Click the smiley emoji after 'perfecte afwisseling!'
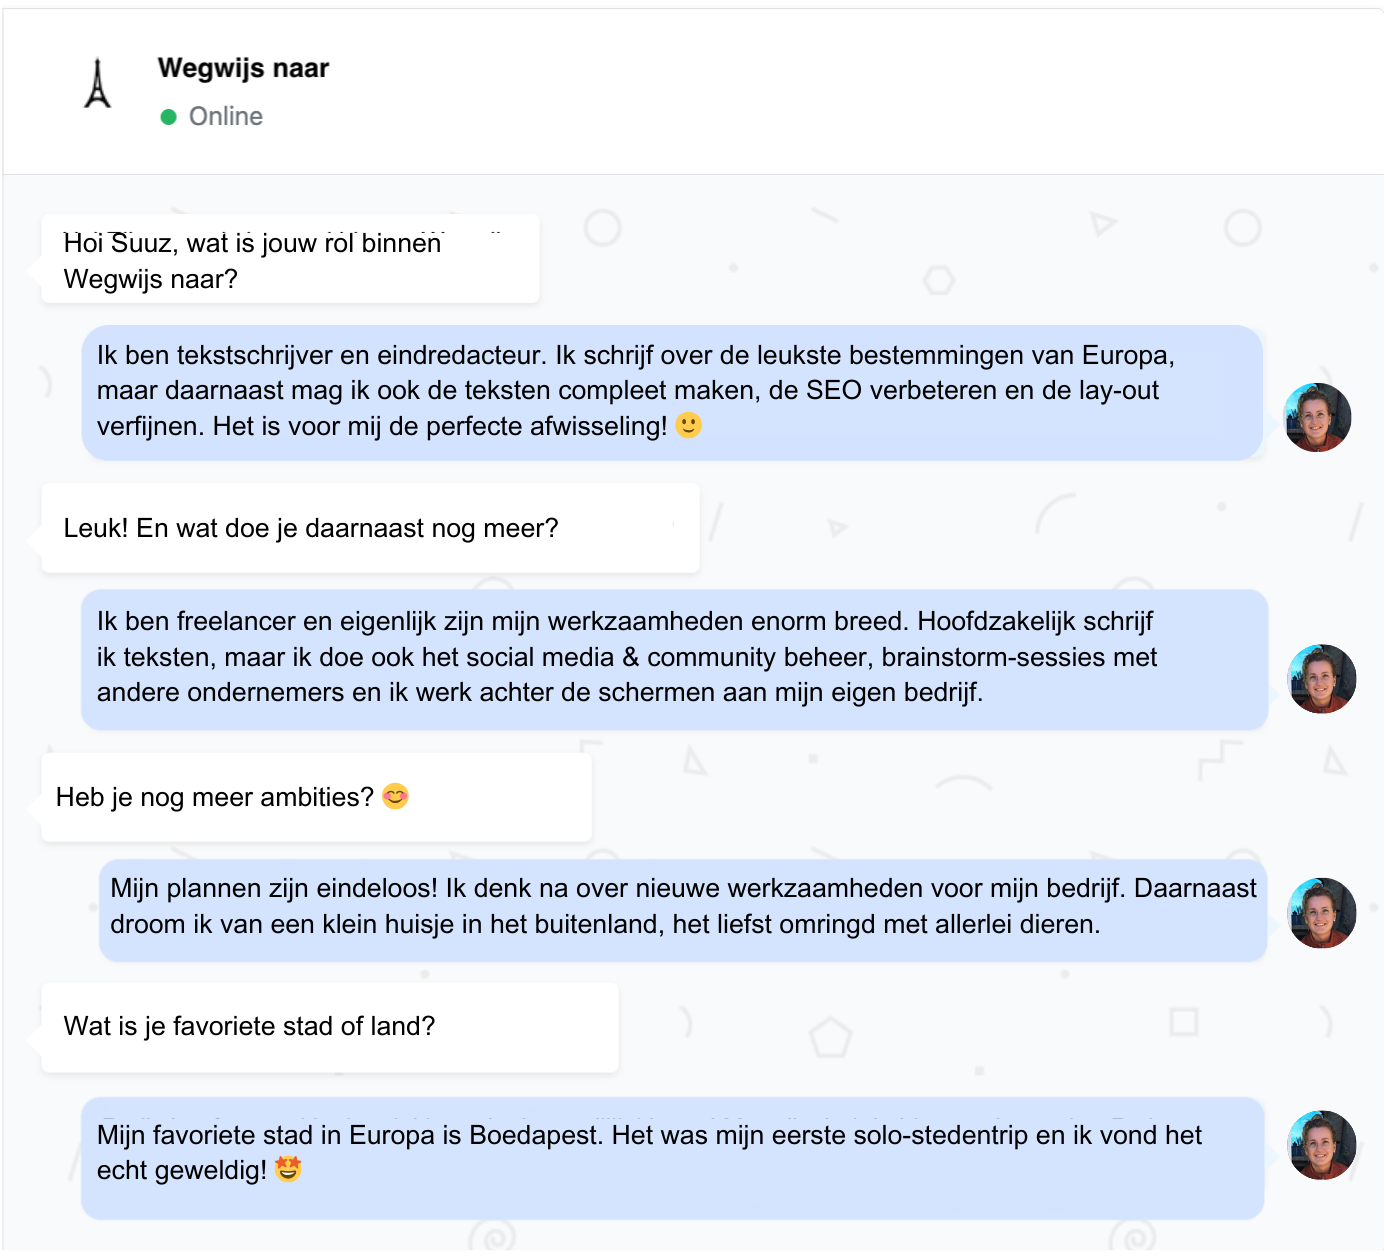 click(x=689, y=425)
